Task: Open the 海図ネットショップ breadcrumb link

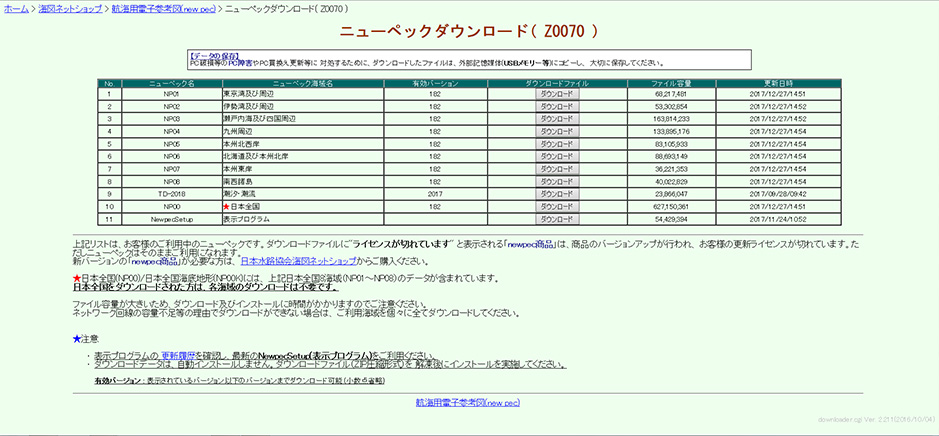Action: tap(70, 10)
